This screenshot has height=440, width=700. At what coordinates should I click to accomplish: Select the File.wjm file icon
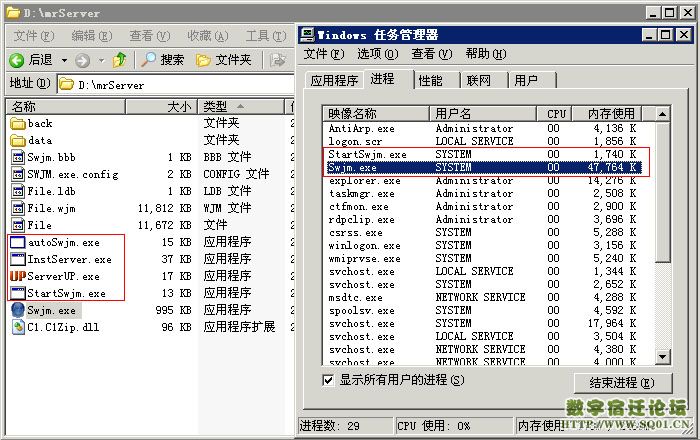(x=18, y=208)
